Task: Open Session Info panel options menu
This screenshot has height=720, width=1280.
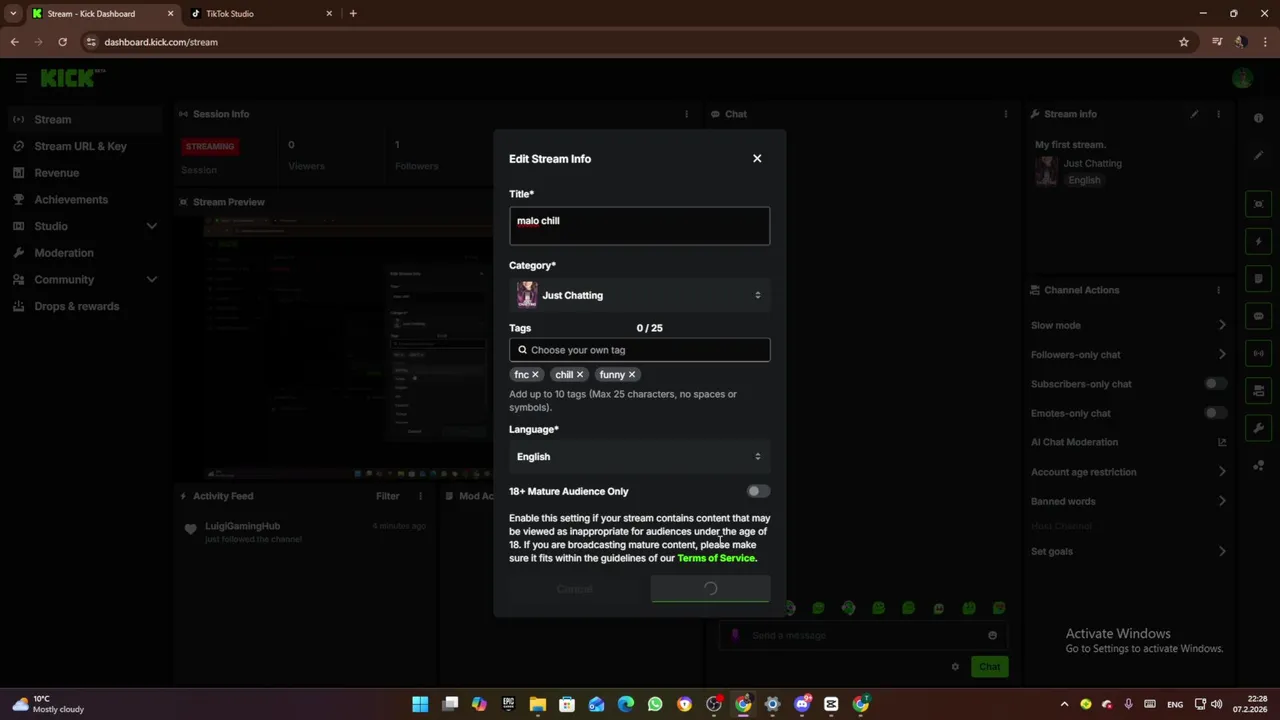Action: (x=686, y=114)
